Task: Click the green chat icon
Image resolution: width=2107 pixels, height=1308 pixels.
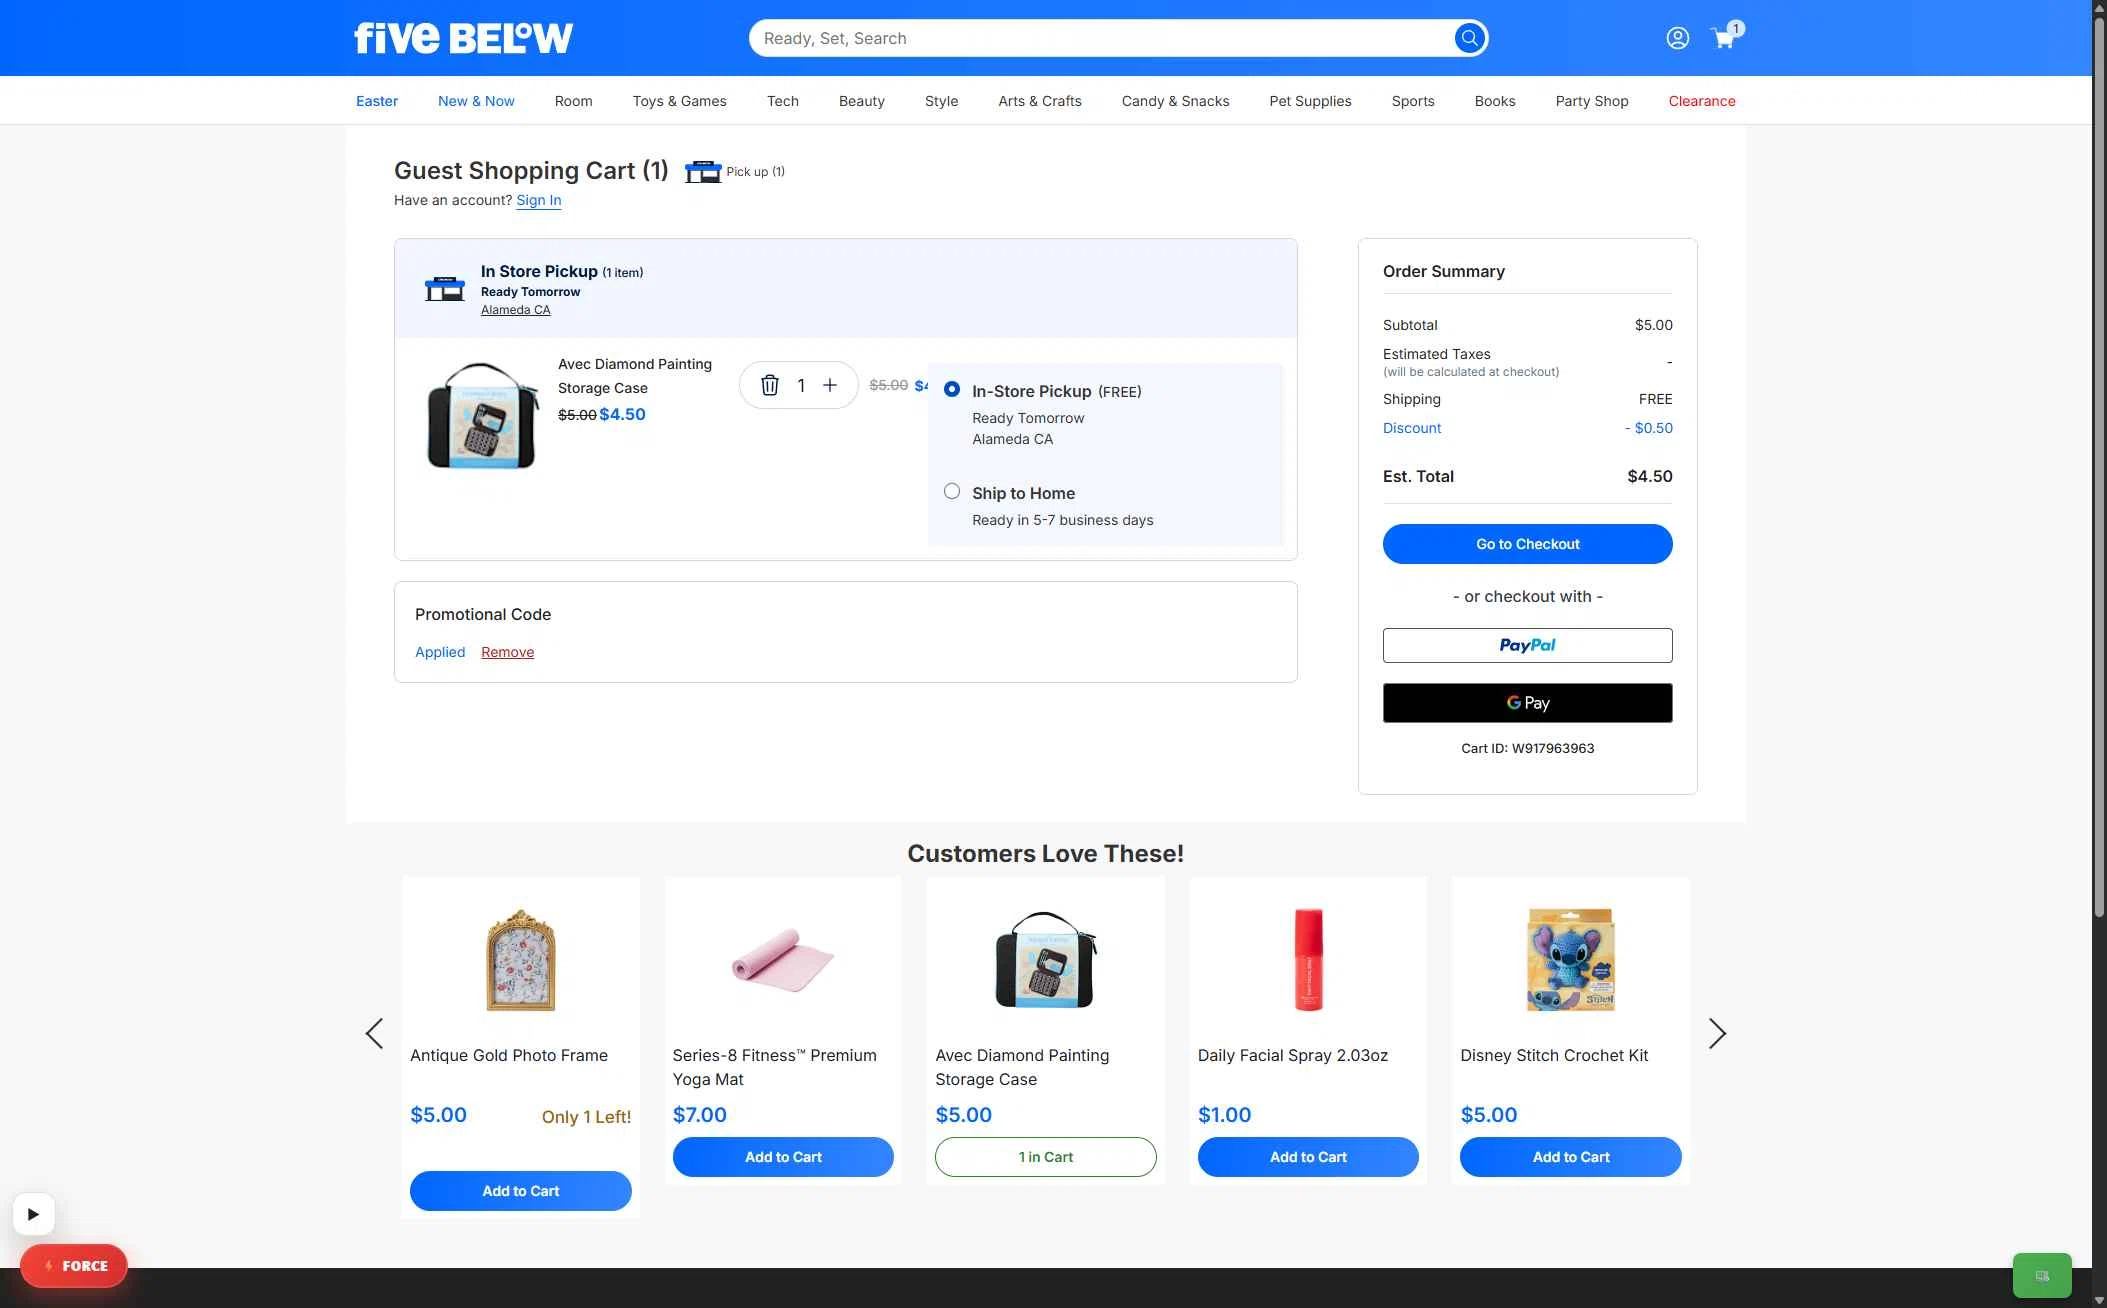Action: 2041,1275
